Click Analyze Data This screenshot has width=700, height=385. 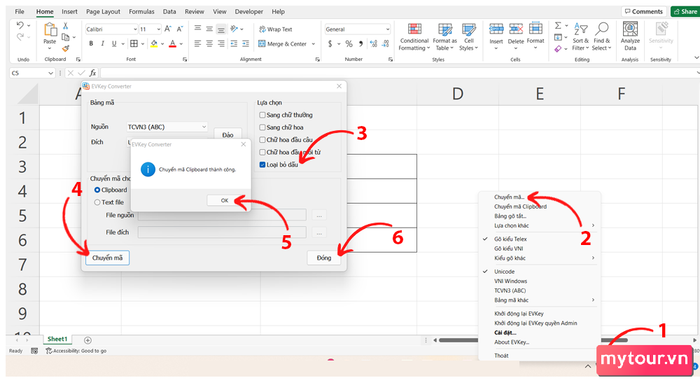630,37
